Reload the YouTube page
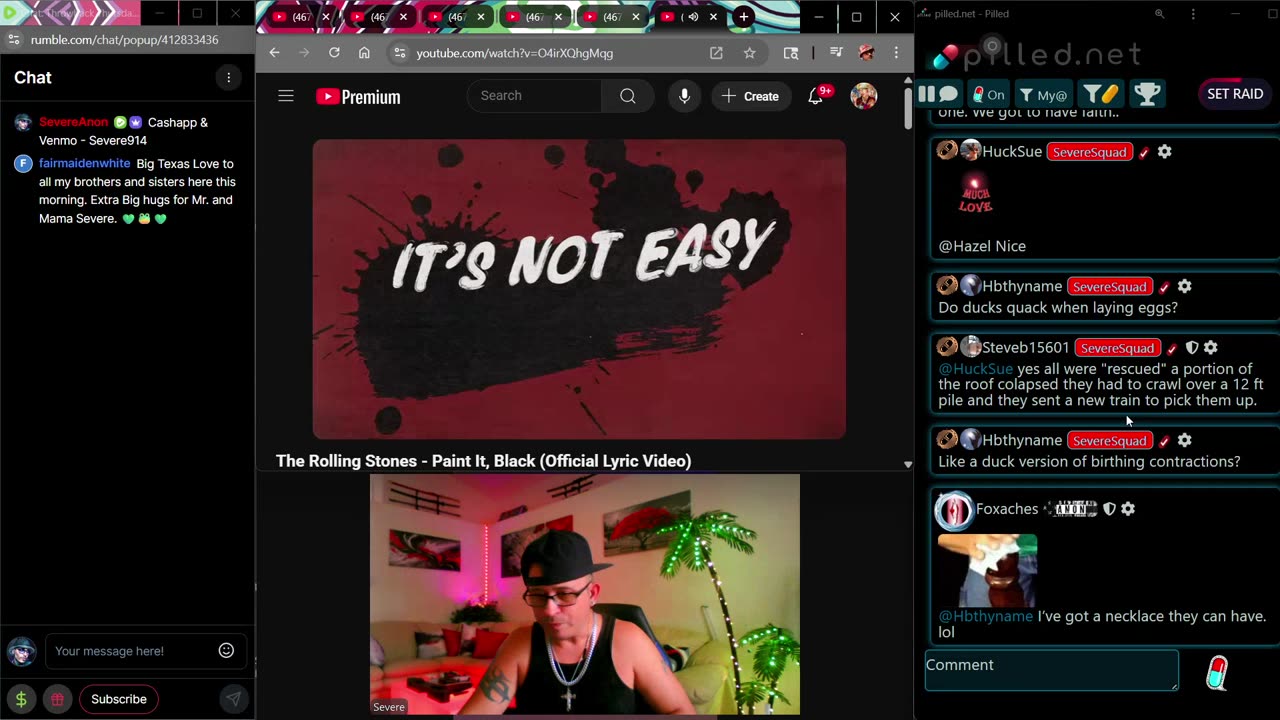Image resolution: width=1280 pixels, height=720 pixels. point(334,53)
